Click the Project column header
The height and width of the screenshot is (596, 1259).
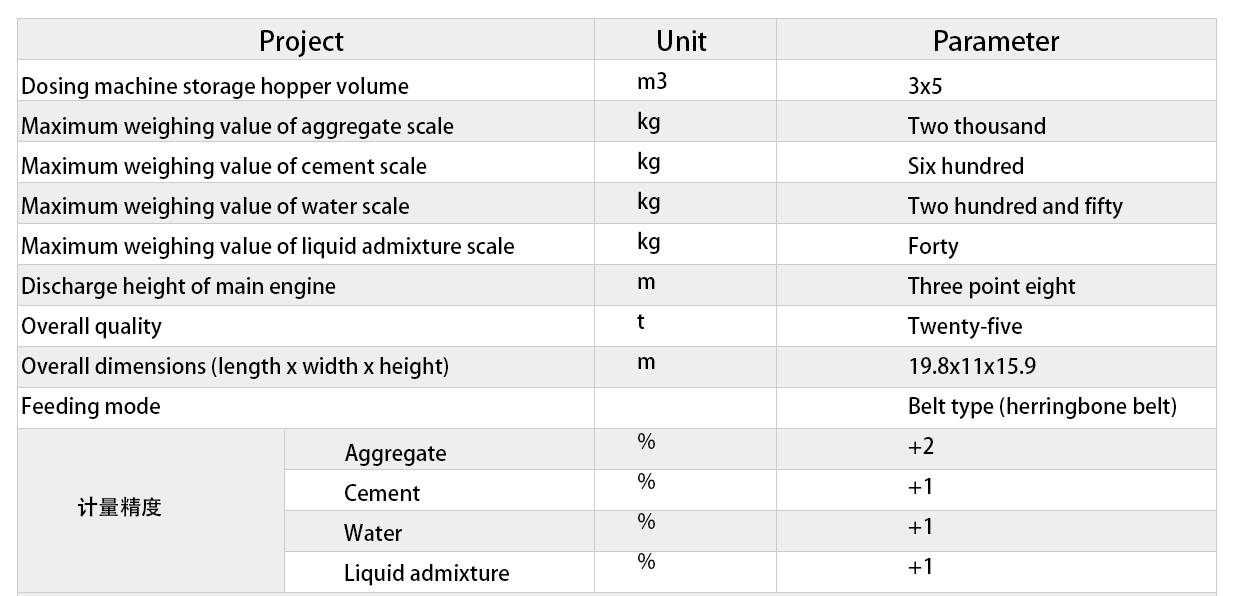tap(301, 41)
